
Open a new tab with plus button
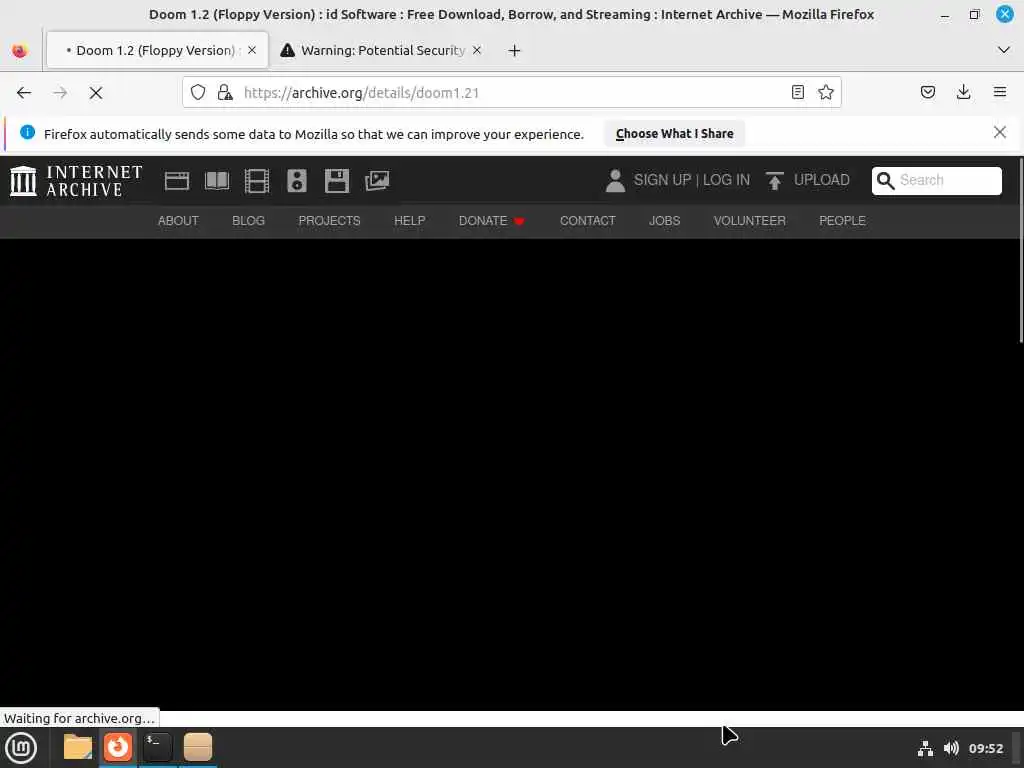[x=515, y=50]
